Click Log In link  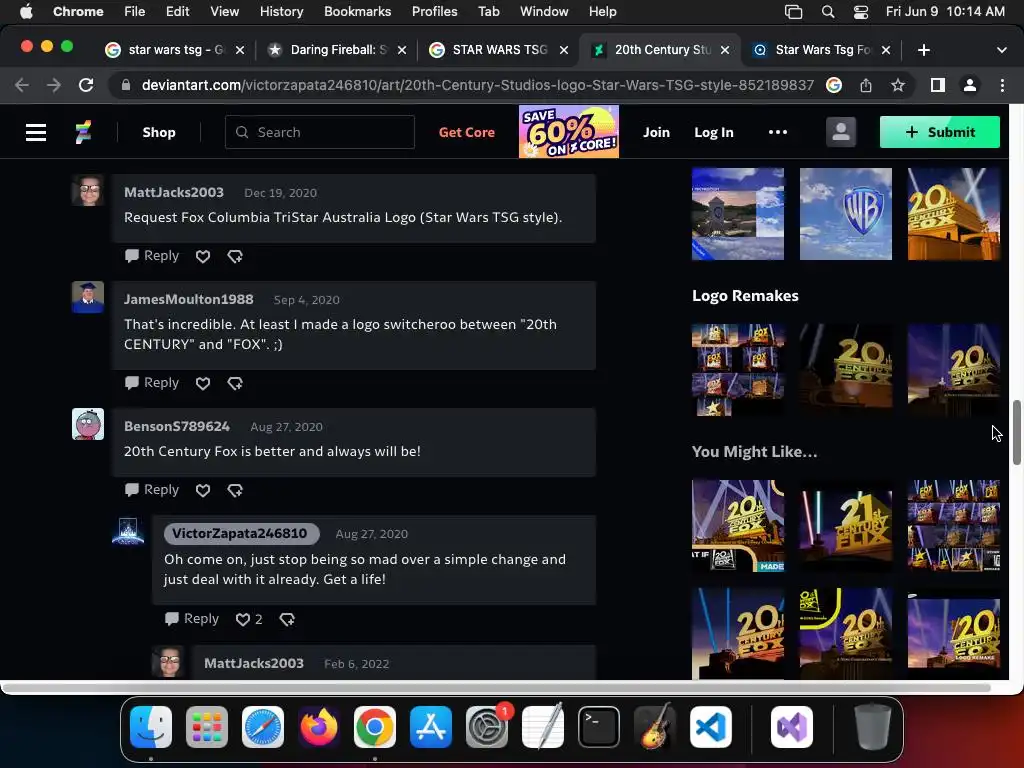point(713,133)
